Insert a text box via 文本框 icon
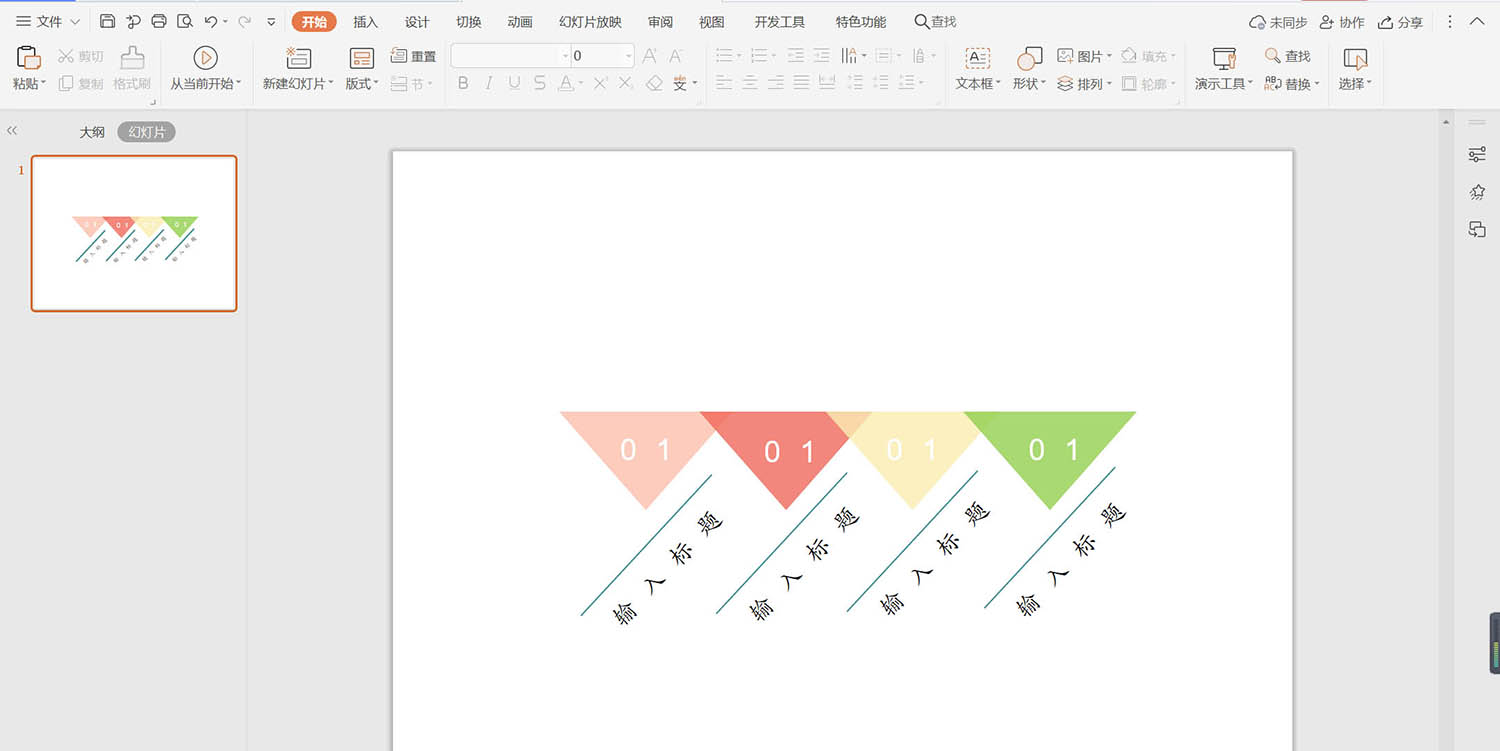 [978, 58]
